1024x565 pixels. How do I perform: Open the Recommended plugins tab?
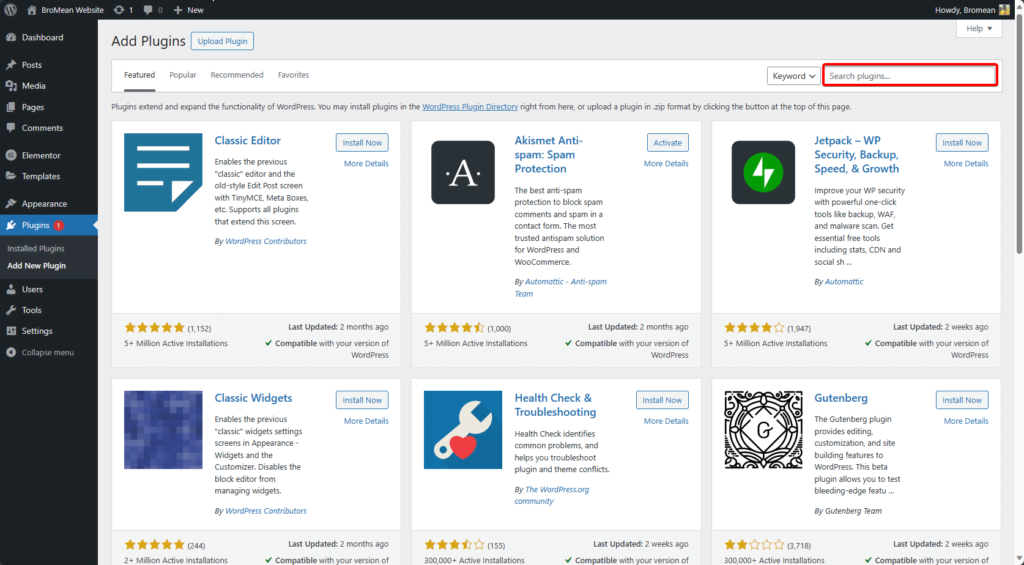(x=237, y=75)
